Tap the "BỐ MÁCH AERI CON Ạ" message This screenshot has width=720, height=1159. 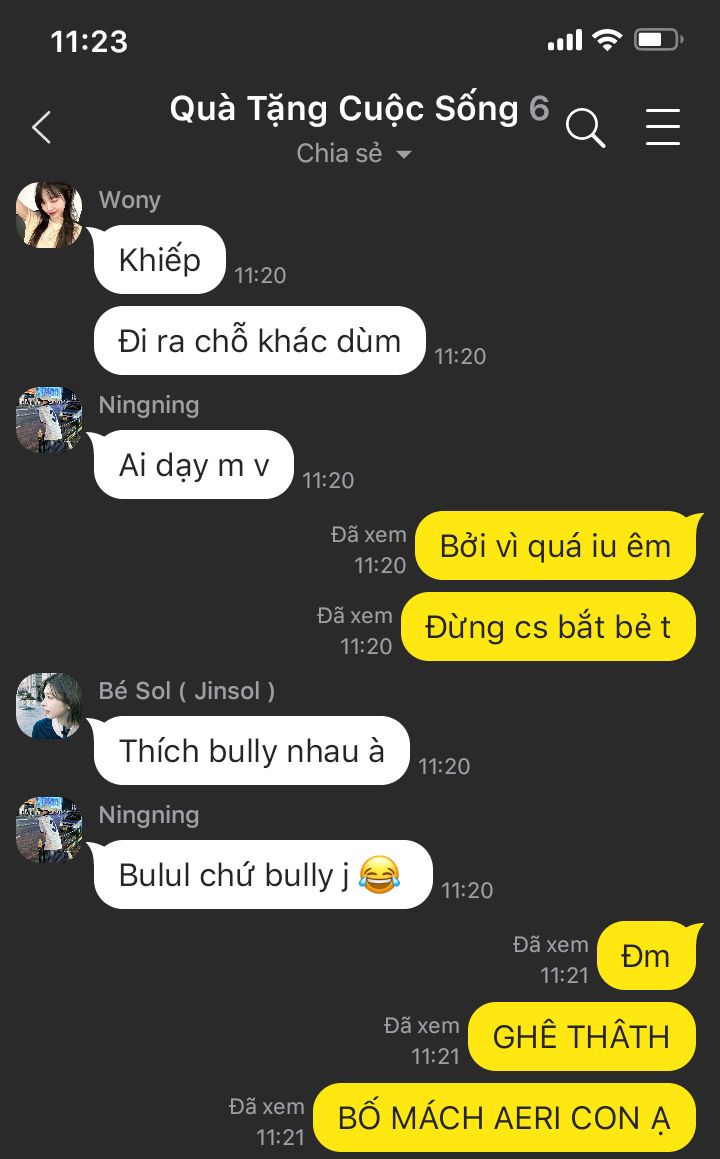point(504,1117)
